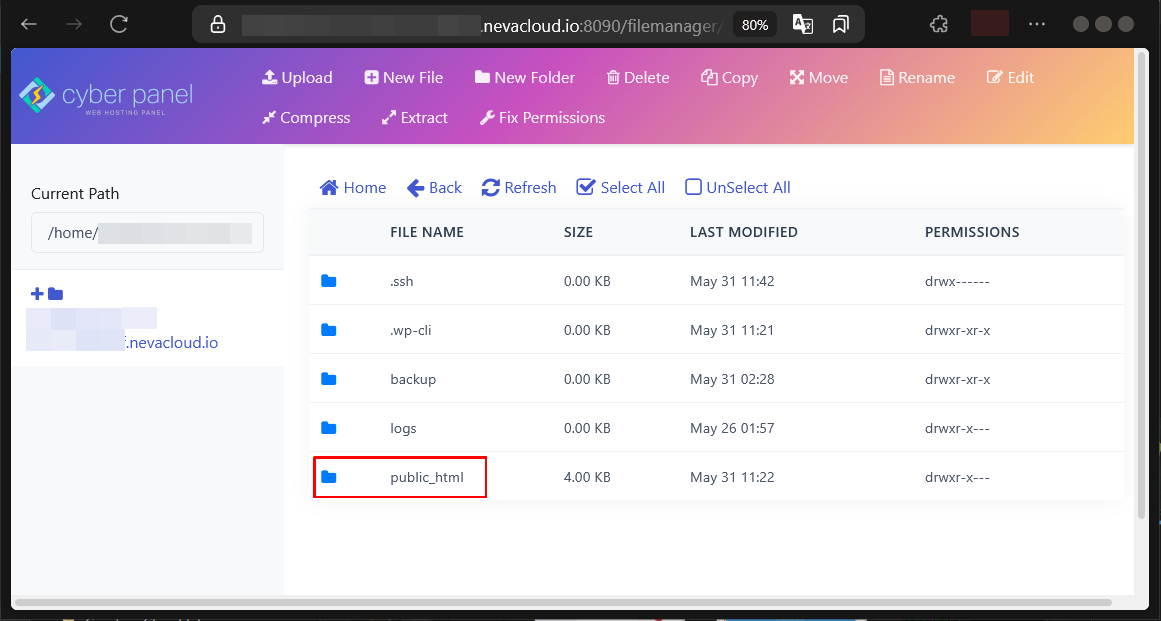Click May 31 11:42 date cell
The height and width of the screenshot is (621, 1161).
pos(732,281)
